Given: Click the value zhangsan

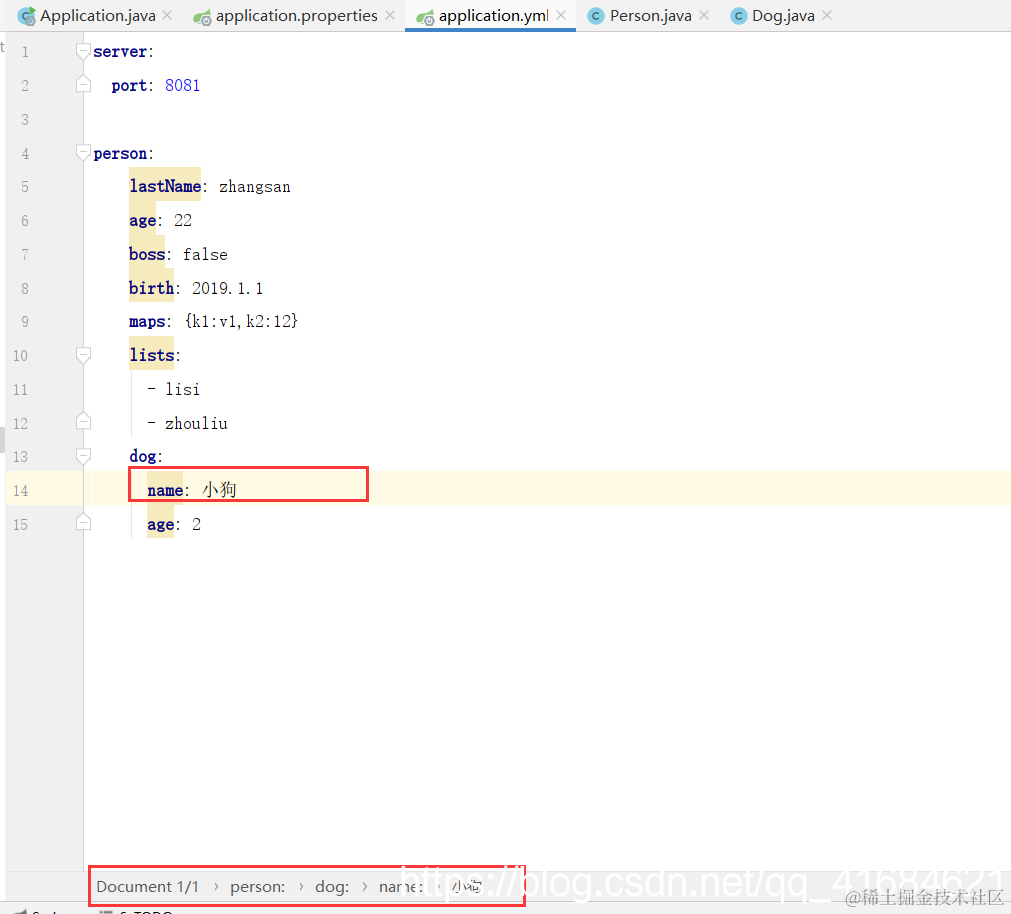Looking at the screenshot, I should coord(255,187).
